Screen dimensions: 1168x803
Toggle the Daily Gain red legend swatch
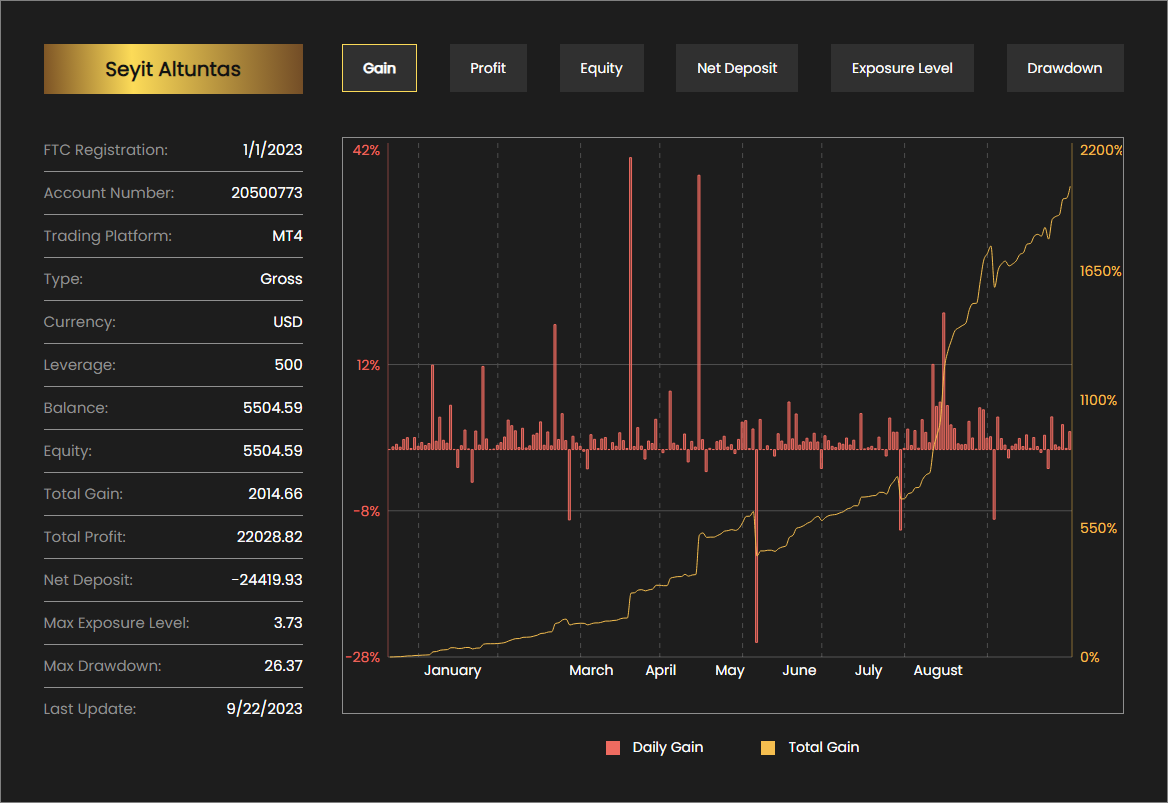613,748
